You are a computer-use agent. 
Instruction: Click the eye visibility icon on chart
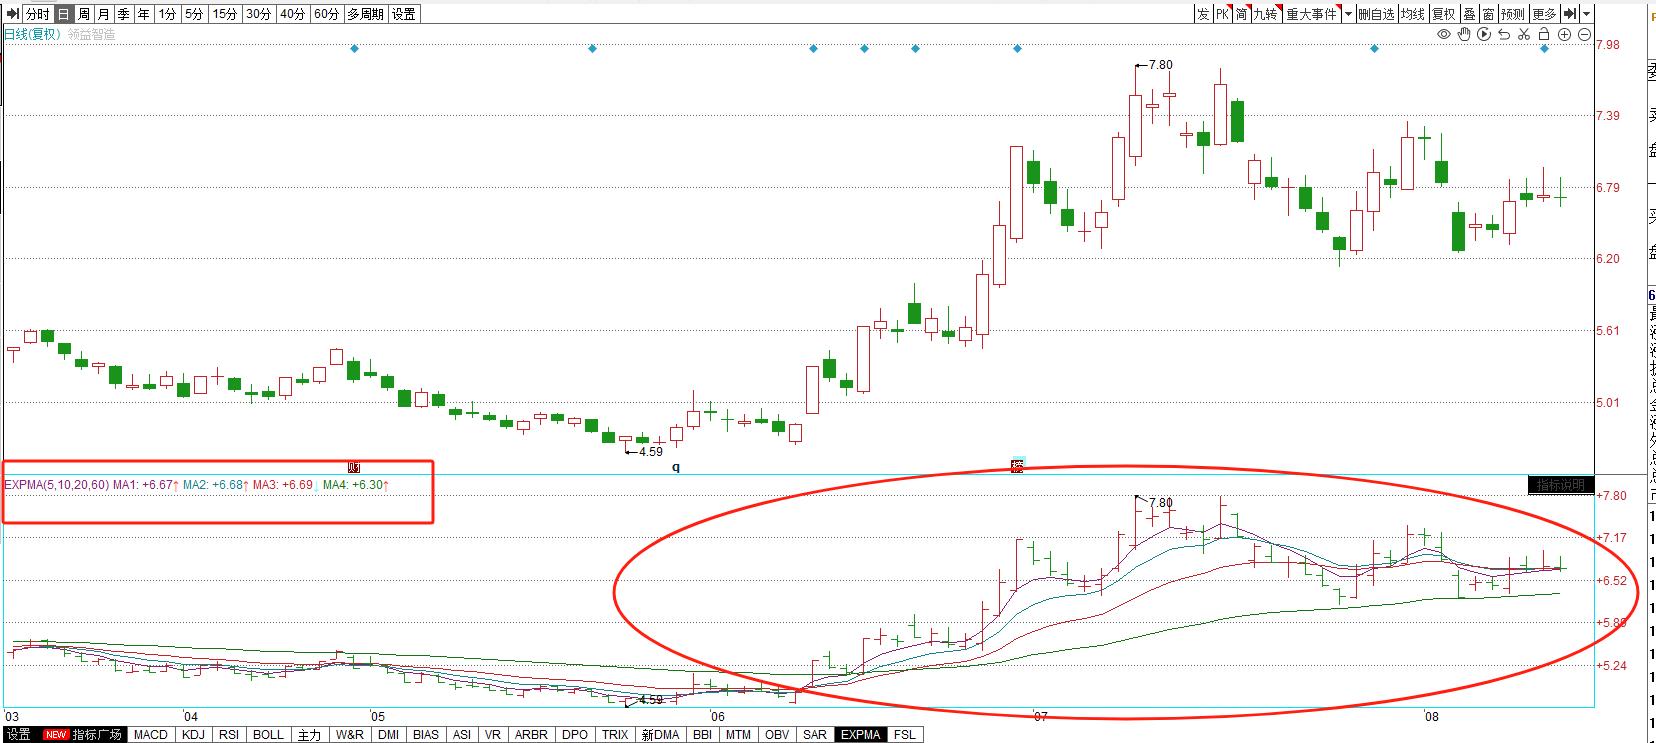point(1444,35)
